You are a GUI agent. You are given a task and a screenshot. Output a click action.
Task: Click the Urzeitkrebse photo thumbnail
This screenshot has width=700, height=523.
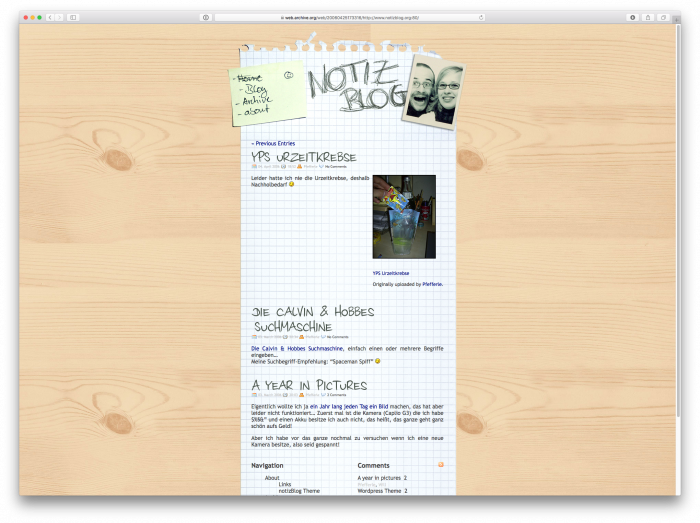(x=404, y=217)
